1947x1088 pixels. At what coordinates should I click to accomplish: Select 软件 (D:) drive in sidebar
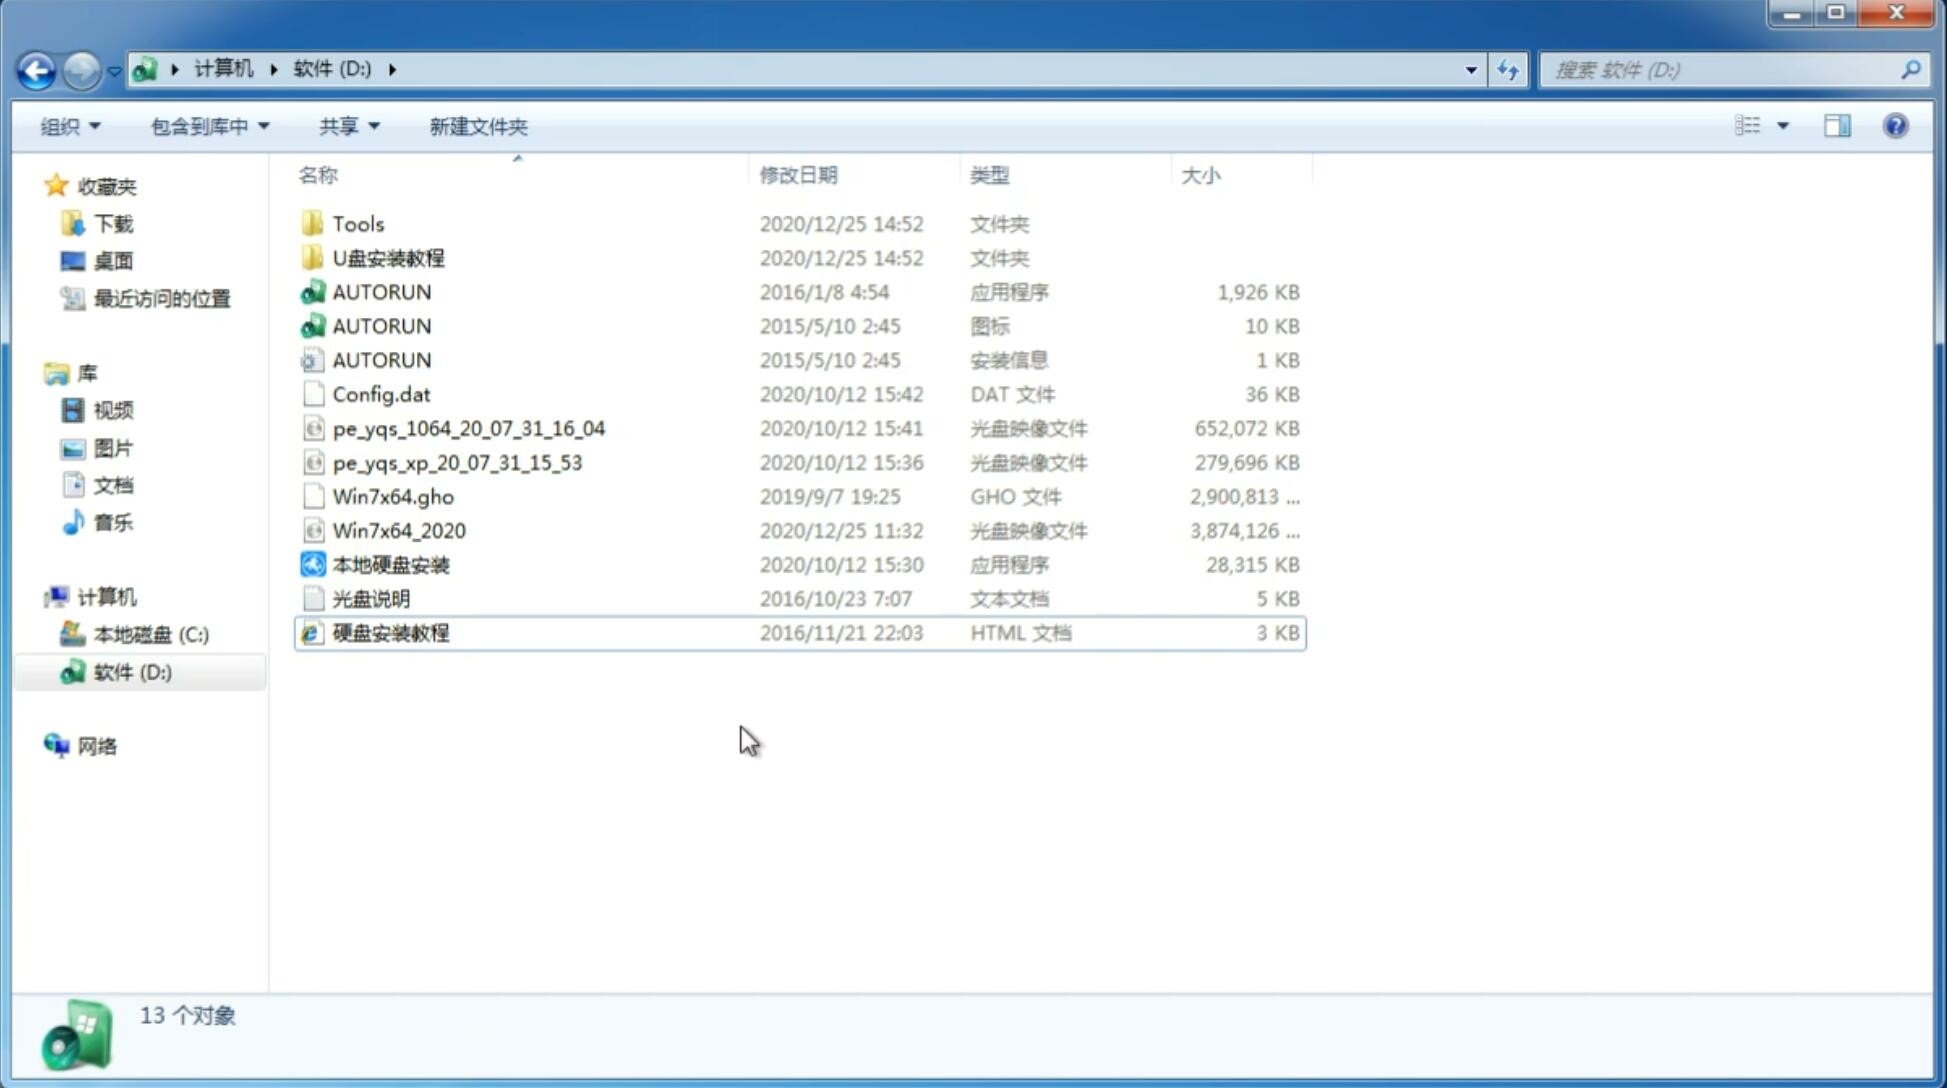click(x=131, y=671)
